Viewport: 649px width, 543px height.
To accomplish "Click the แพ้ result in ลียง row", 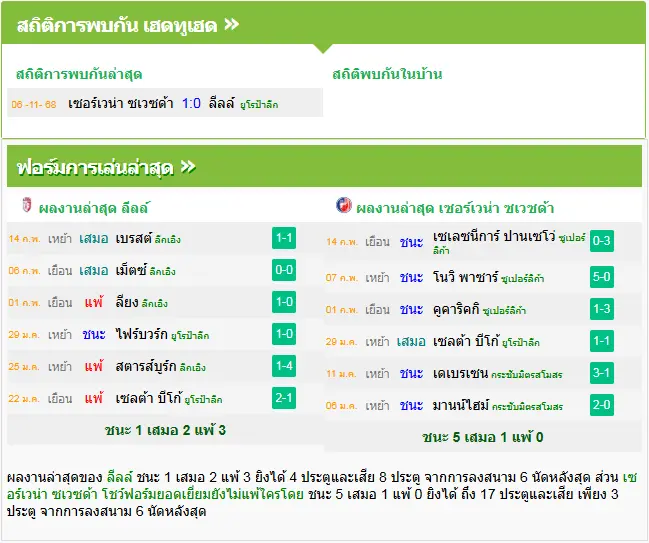I will pos(94,302).
